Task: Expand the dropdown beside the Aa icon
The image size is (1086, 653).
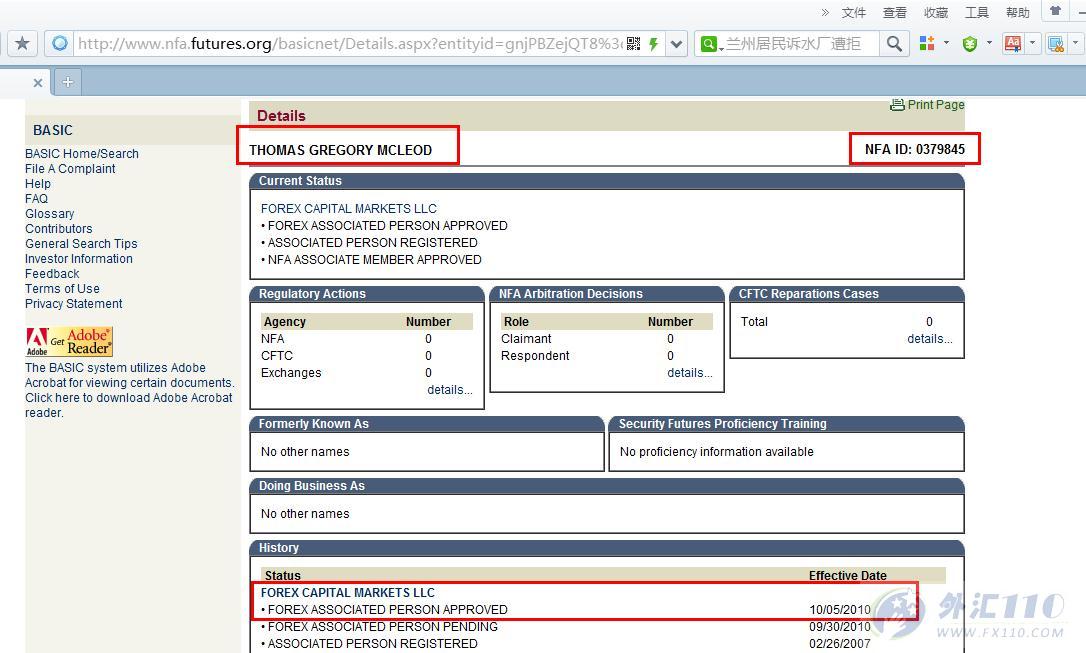Action: click(1032, 43)
